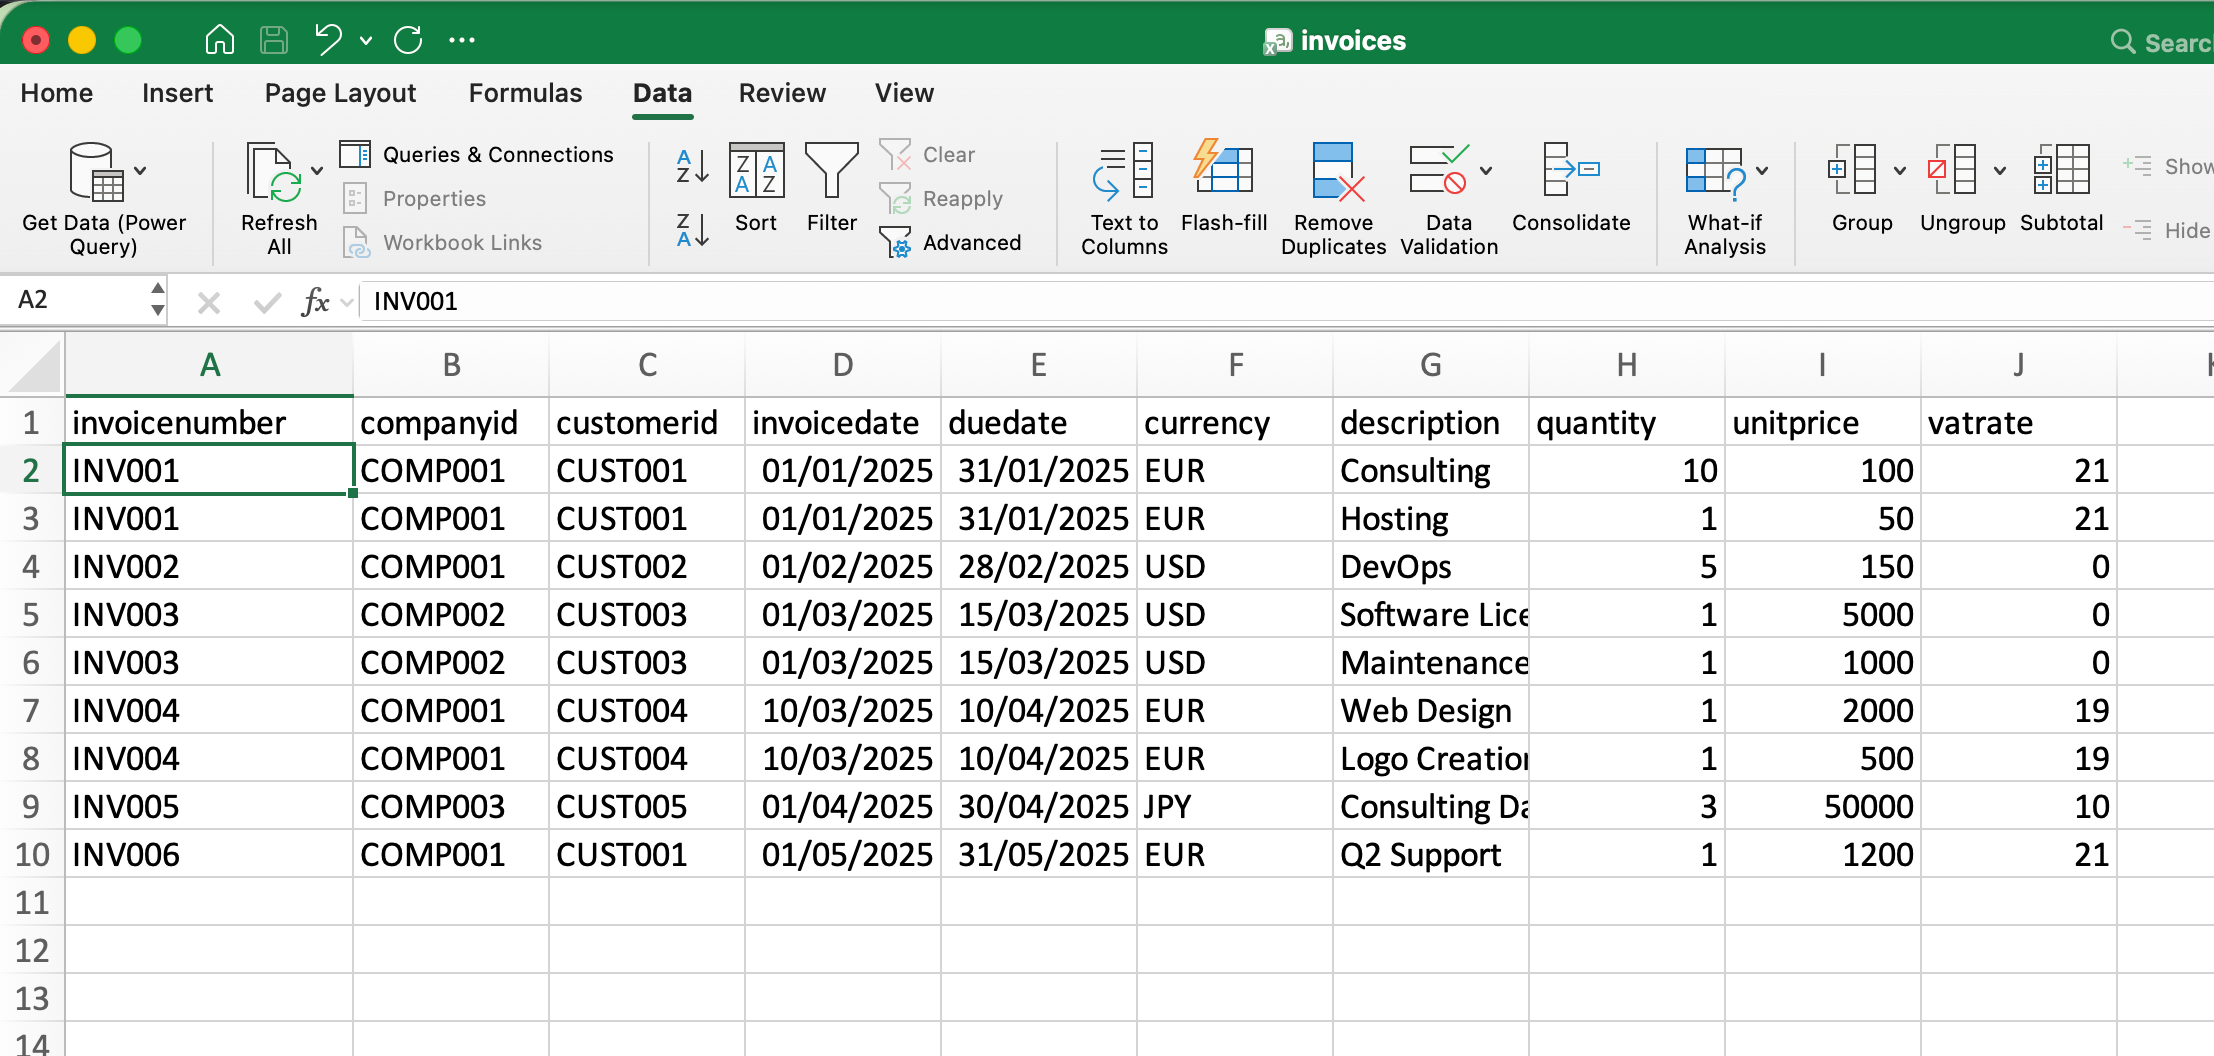Open Queries & Connections
Viewport: 2214px width, 1056px height.
point(477,154)
